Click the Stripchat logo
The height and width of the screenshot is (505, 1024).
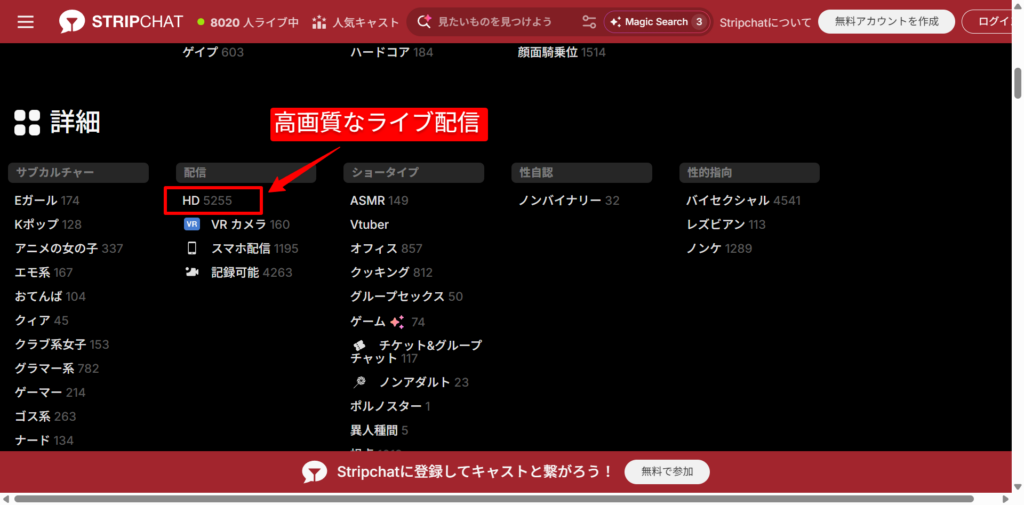(x=121, y=22)
